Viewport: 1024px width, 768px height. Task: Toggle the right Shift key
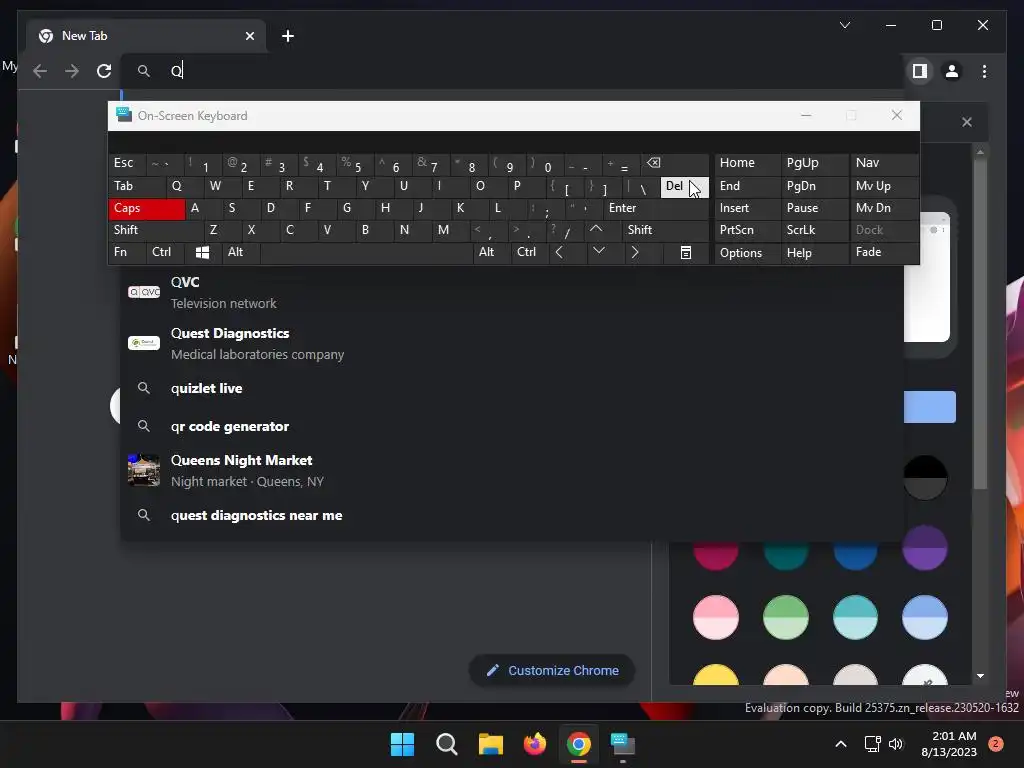pyautogui.click(x=665, y=230)
